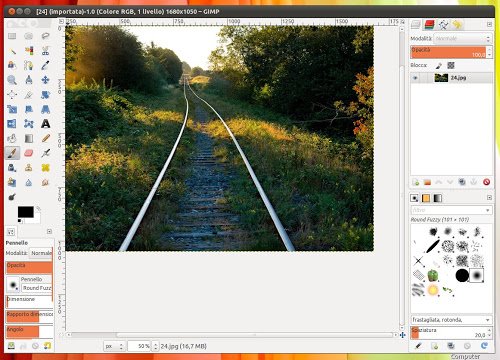Select the Pencil tool
Screen dimensions: 500x360
46,138
